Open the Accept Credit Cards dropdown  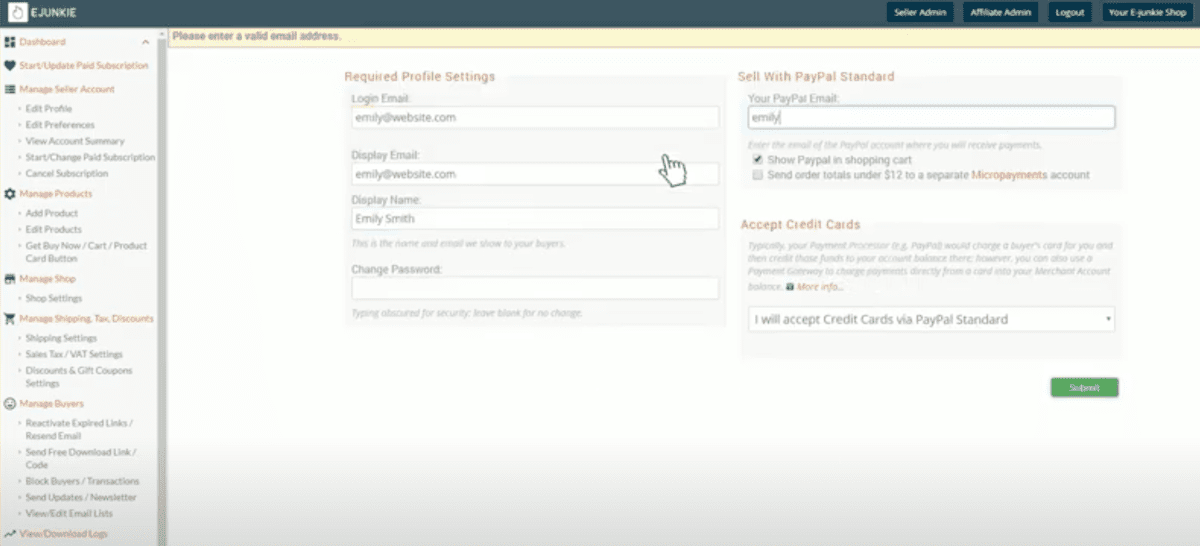click(931, 319)
